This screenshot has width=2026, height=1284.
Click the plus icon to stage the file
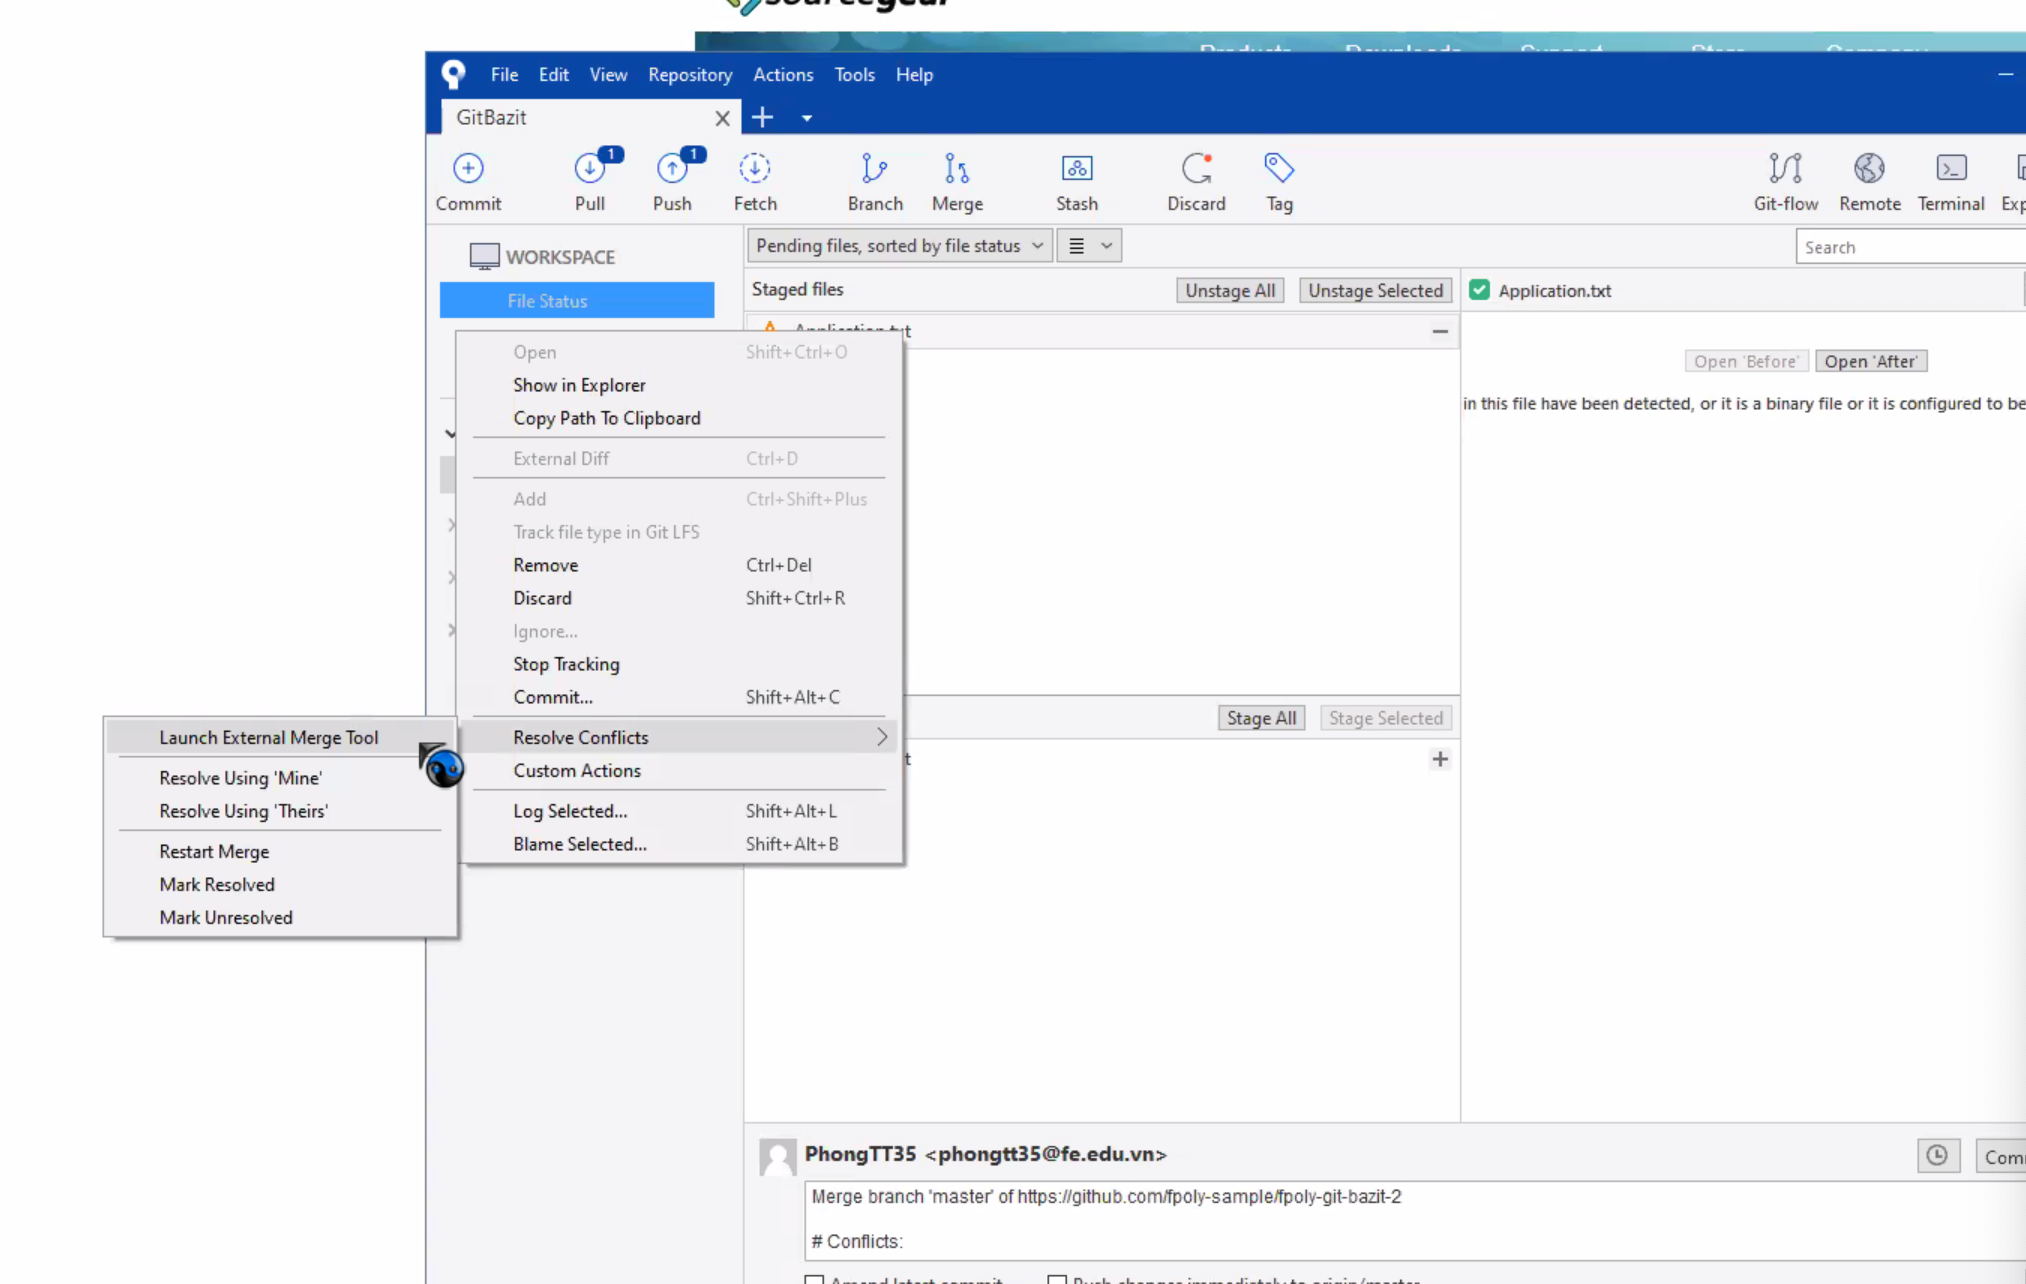click(x=1440, y=759)
